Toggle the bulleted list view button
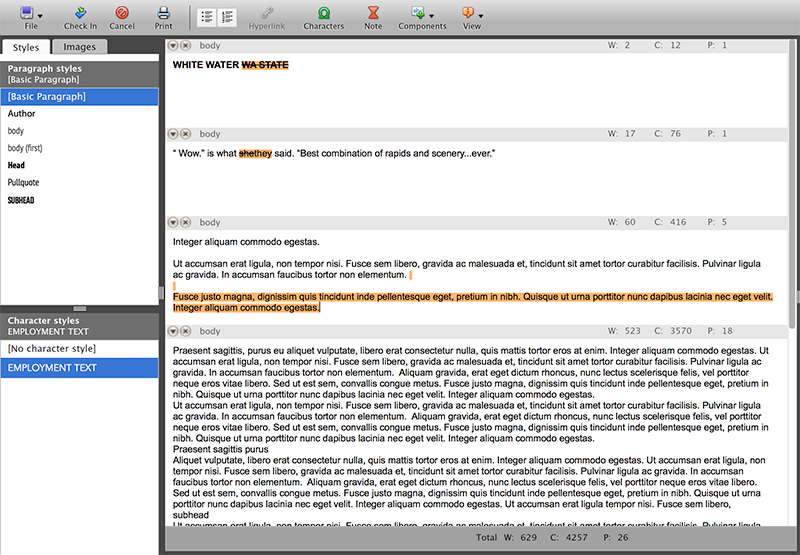Screen dimensions: 800x555 (205, 16)
